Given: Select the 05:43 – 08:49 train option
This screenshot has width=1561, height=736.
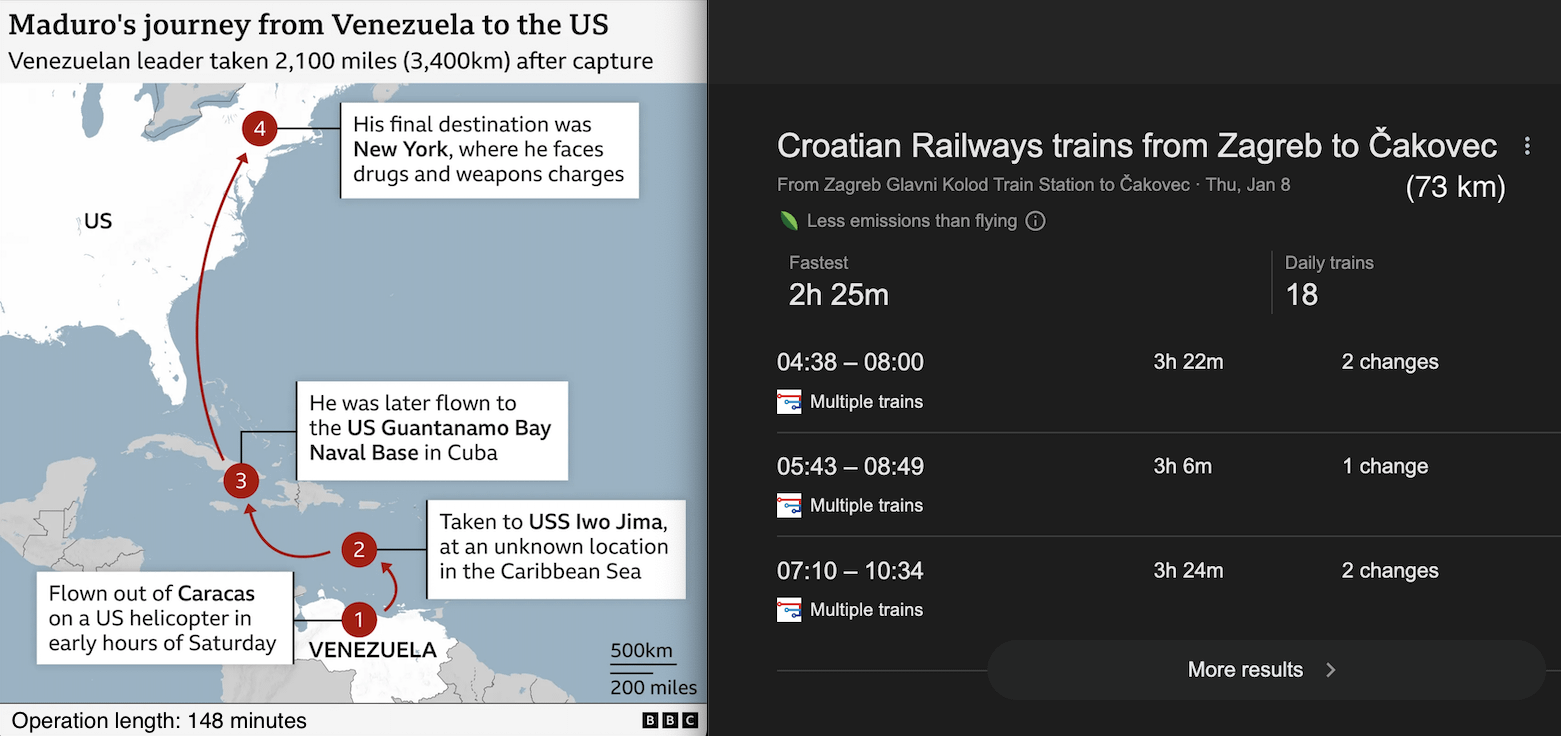Looking at the screenshot, I should tap(850, 467).
